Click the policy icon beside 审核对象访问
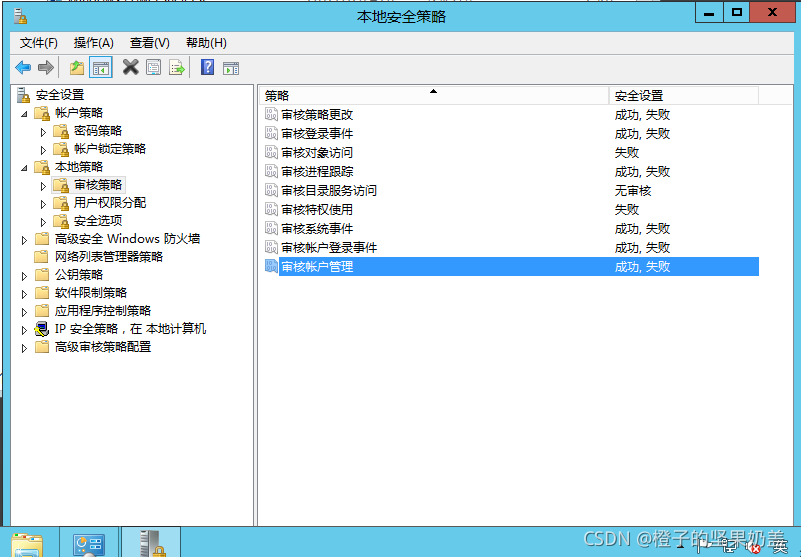 pos(271,152)
